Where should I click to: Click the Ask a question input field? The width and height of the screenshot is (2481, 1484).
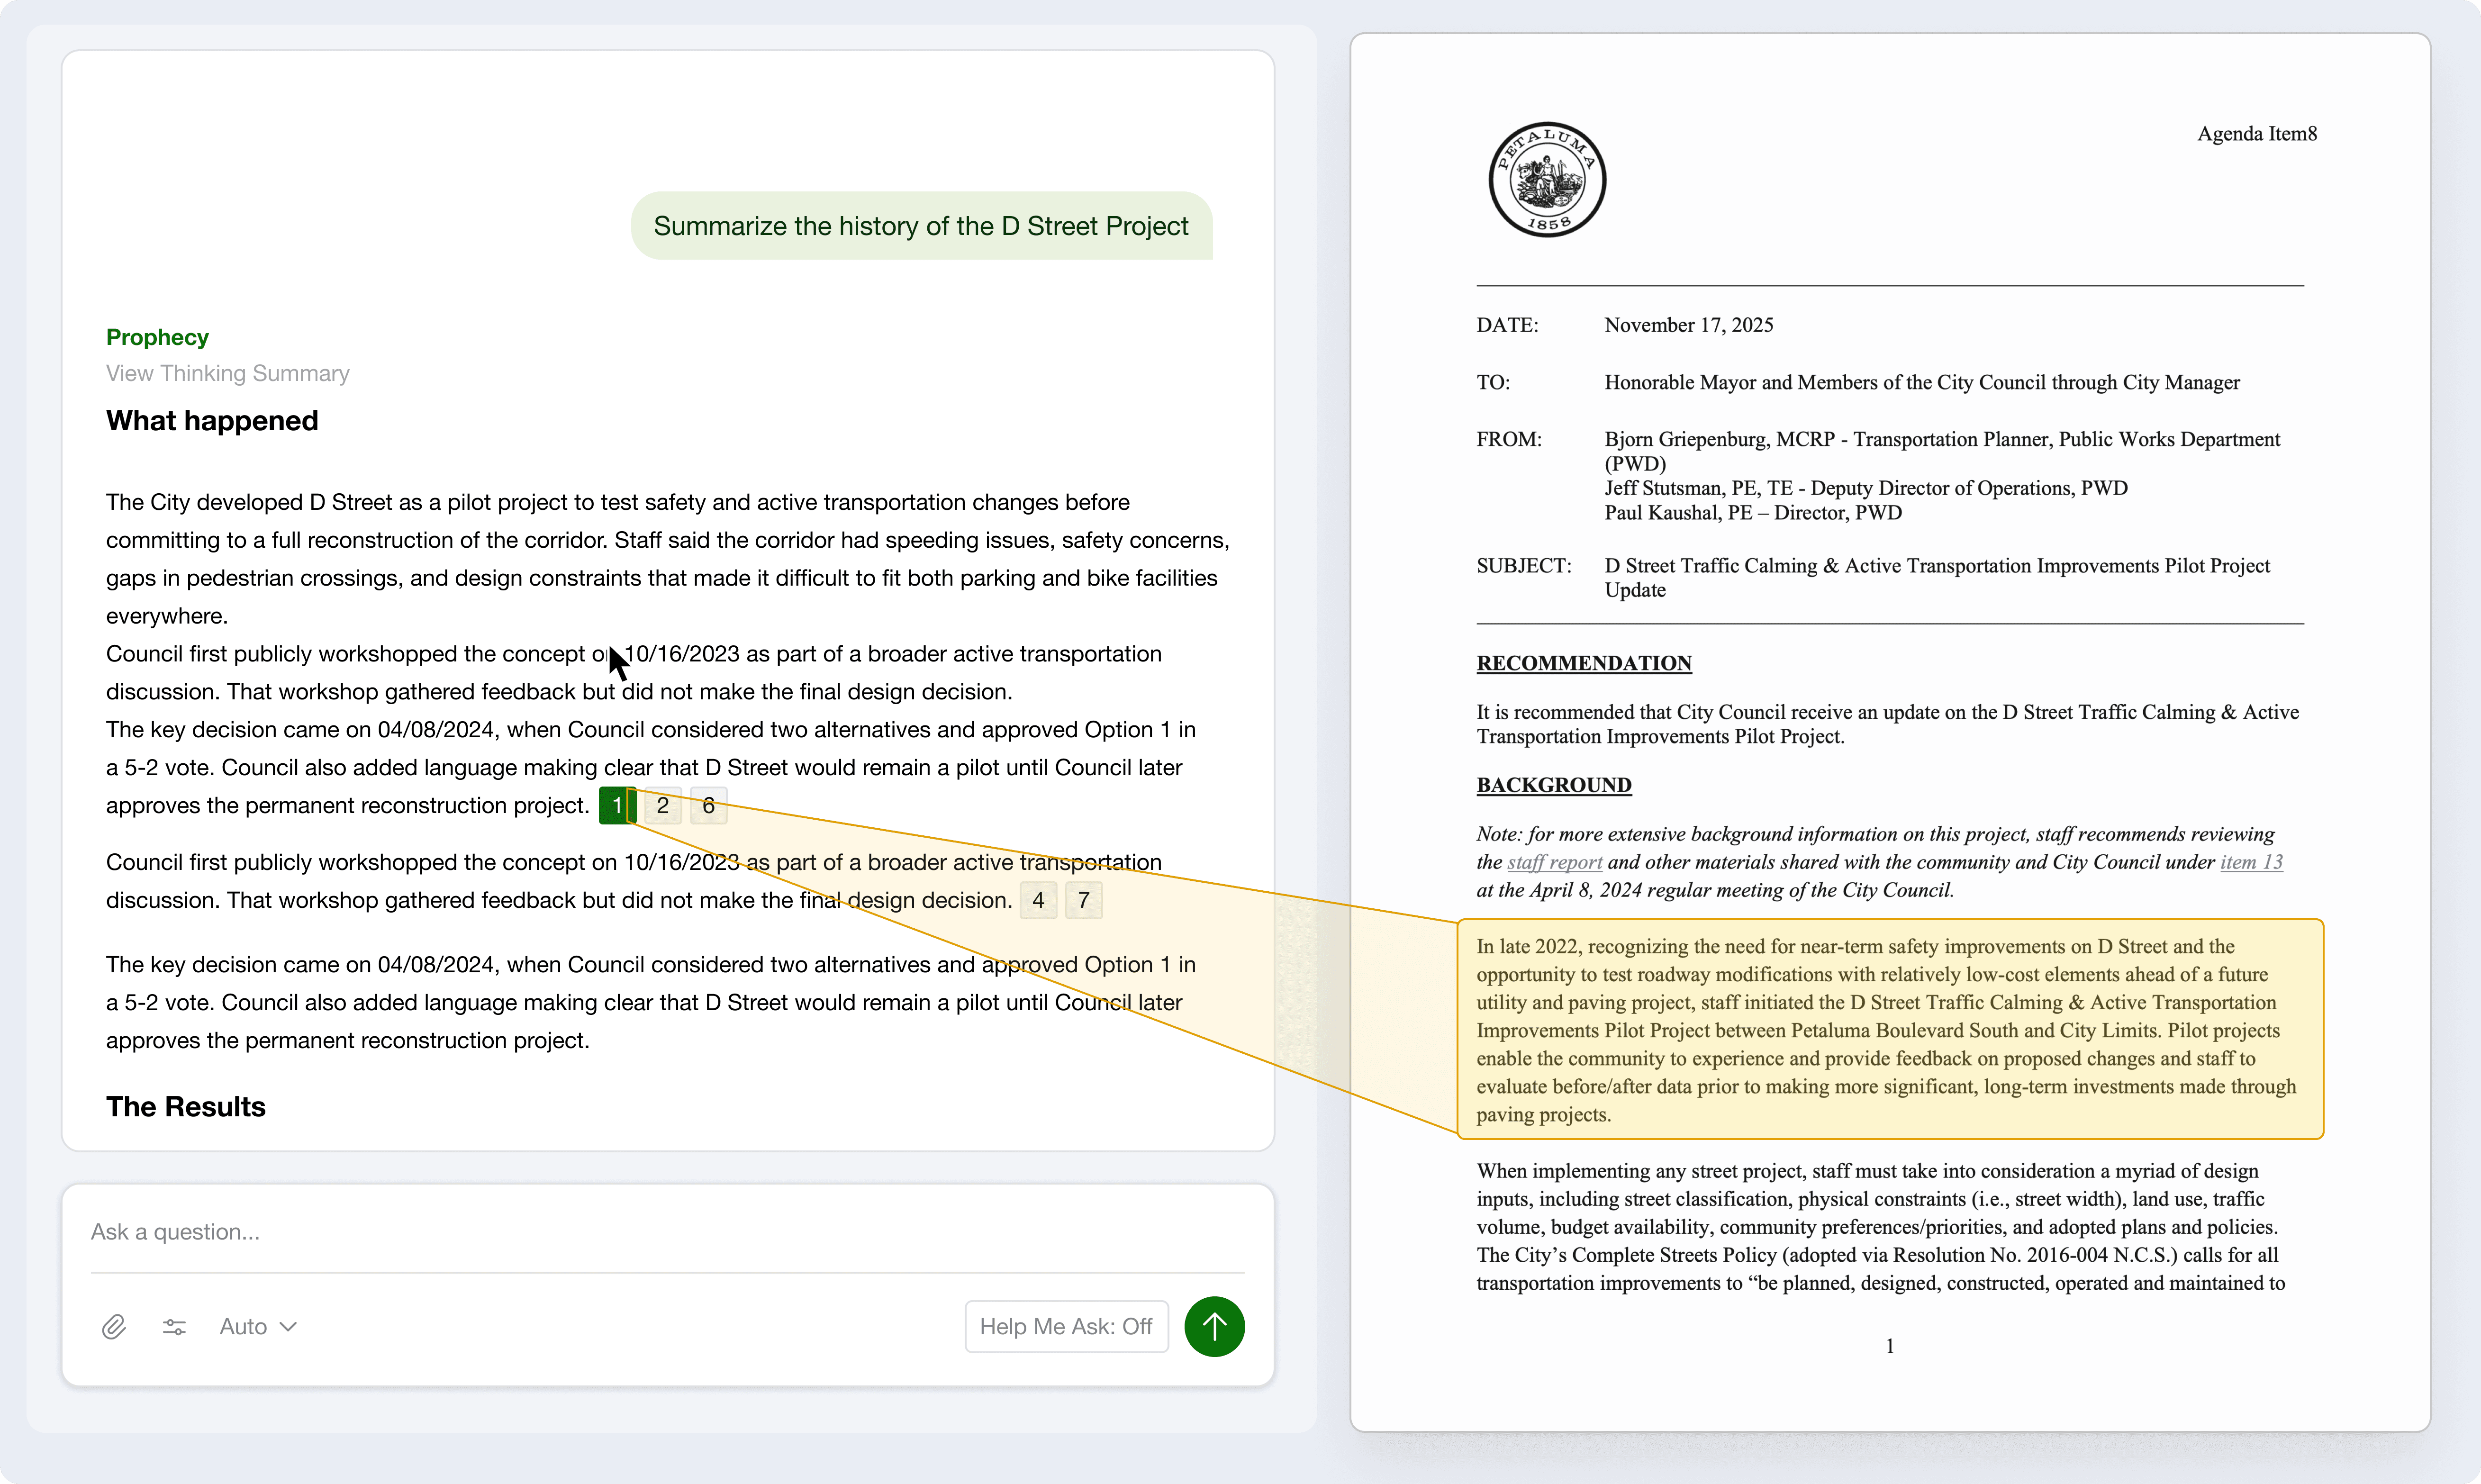[666, 1232]
